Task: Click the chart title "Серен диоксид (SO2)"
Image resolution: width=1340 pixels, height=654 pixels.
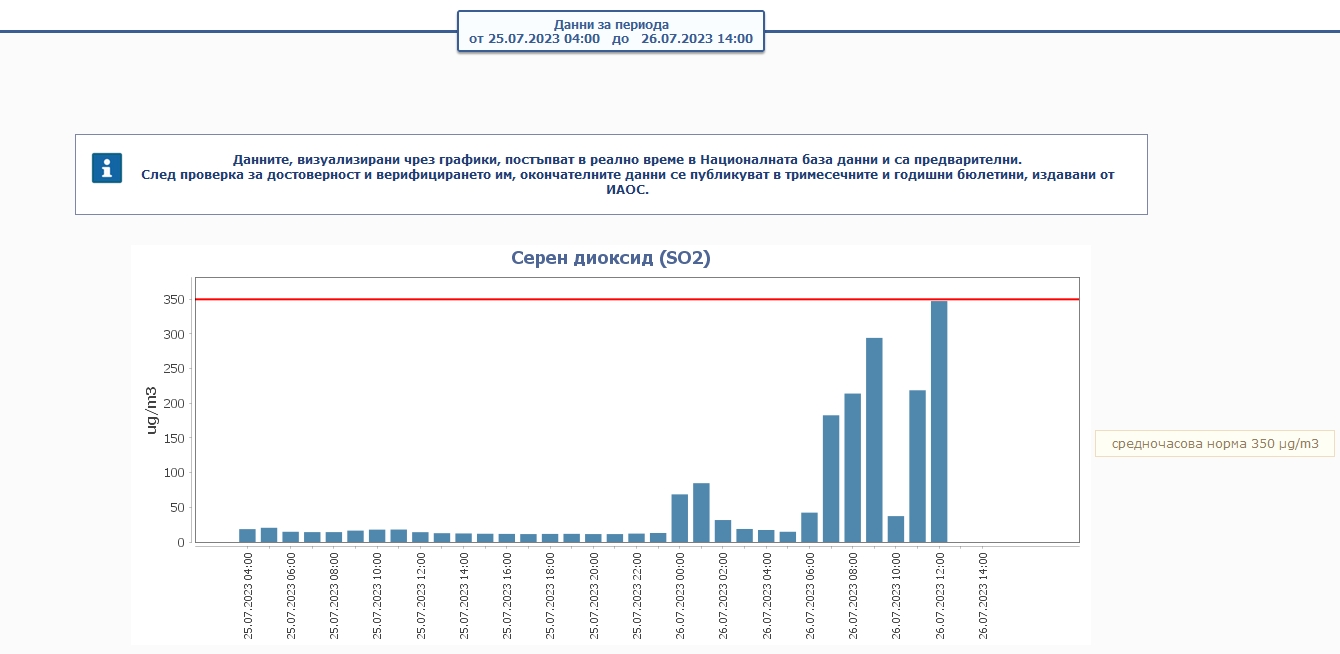Action: point(611,258)
